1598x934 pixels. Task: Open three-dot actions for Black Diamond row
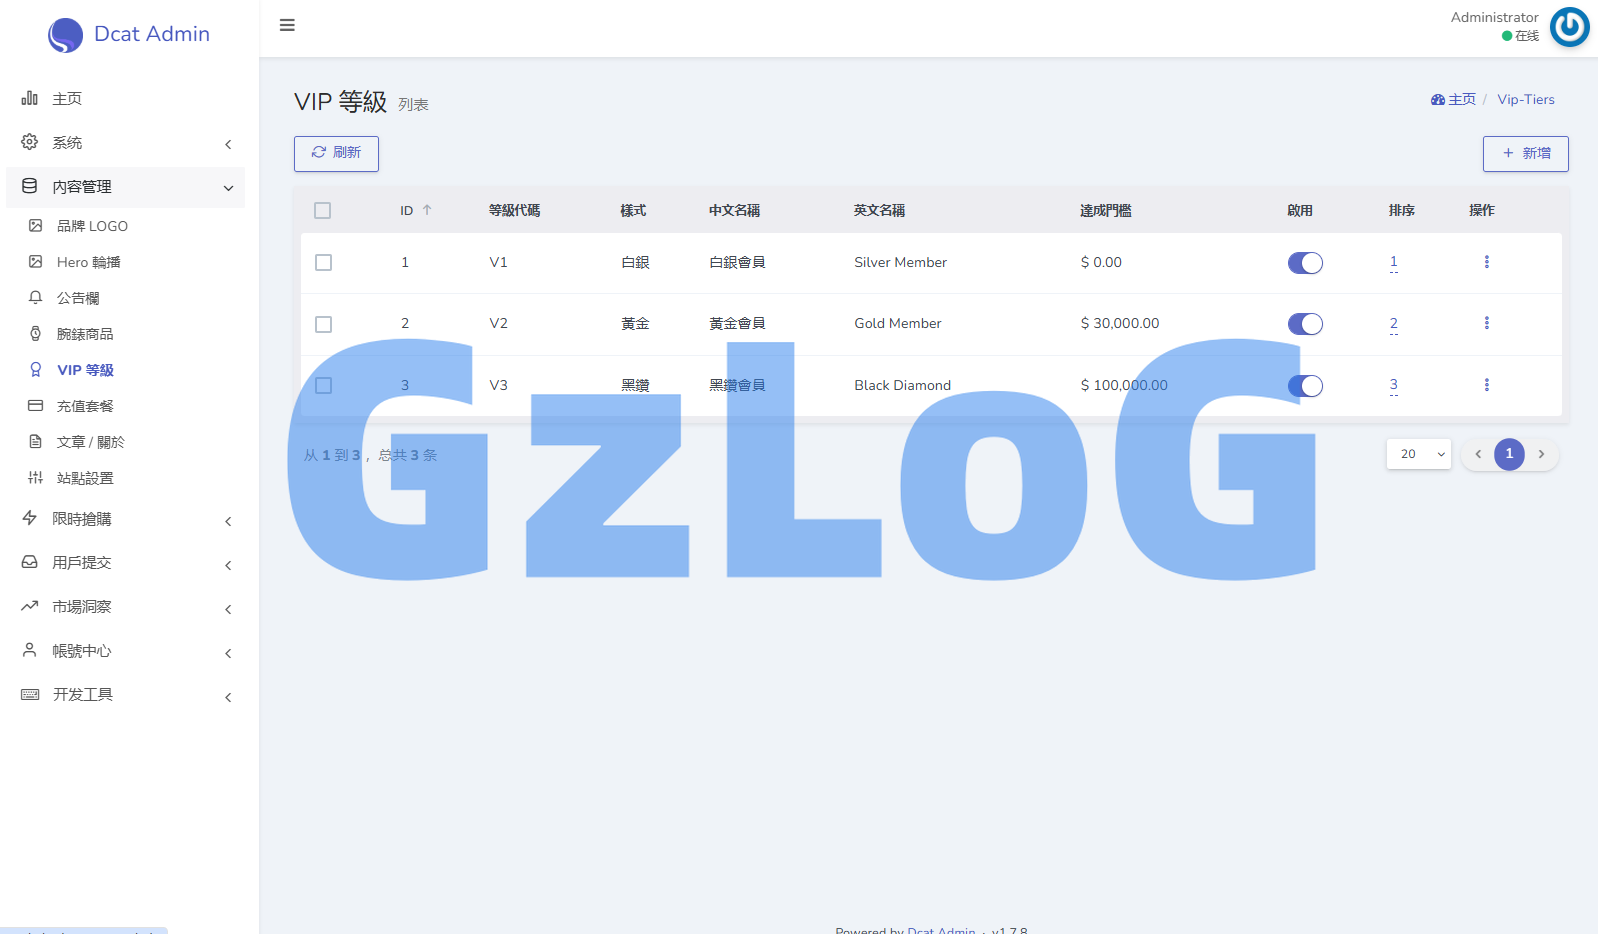1486,385
